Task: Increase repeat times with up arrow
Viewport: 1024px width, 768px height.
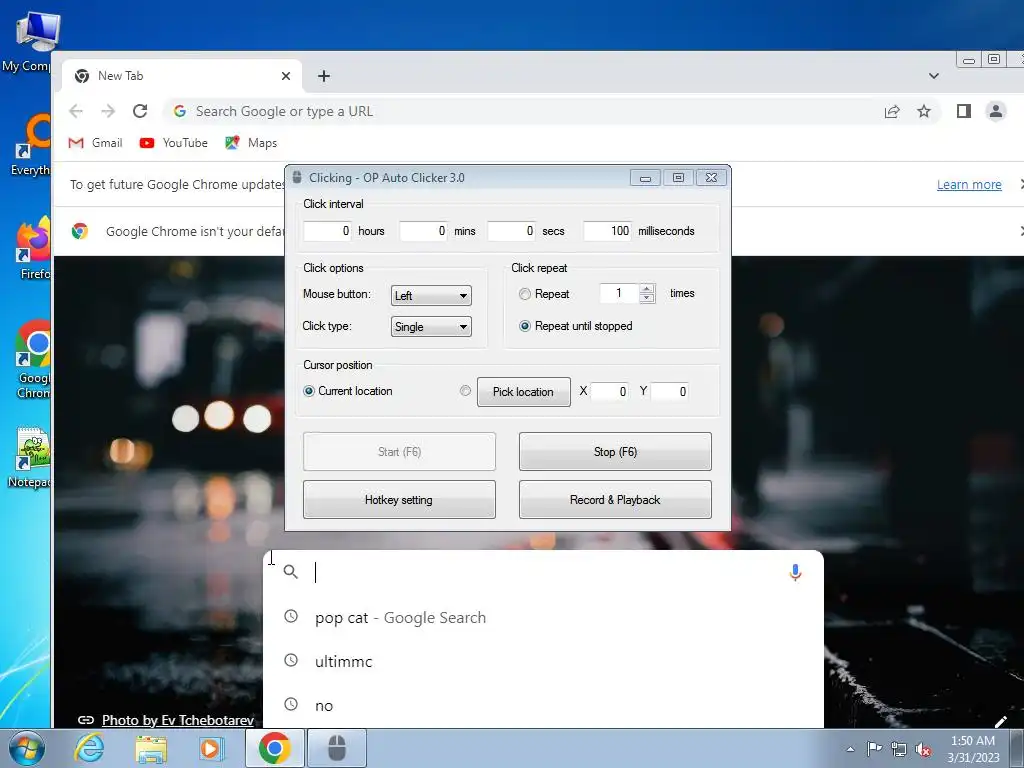Action: click(647, 289)
